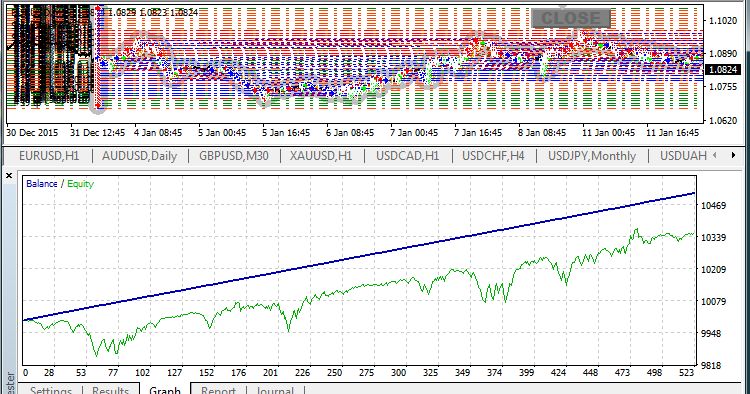The height and width of the screenshot is (394, 750).
Task: Click the 7 Jan 16:45 time label
Action: click(478, 133)
